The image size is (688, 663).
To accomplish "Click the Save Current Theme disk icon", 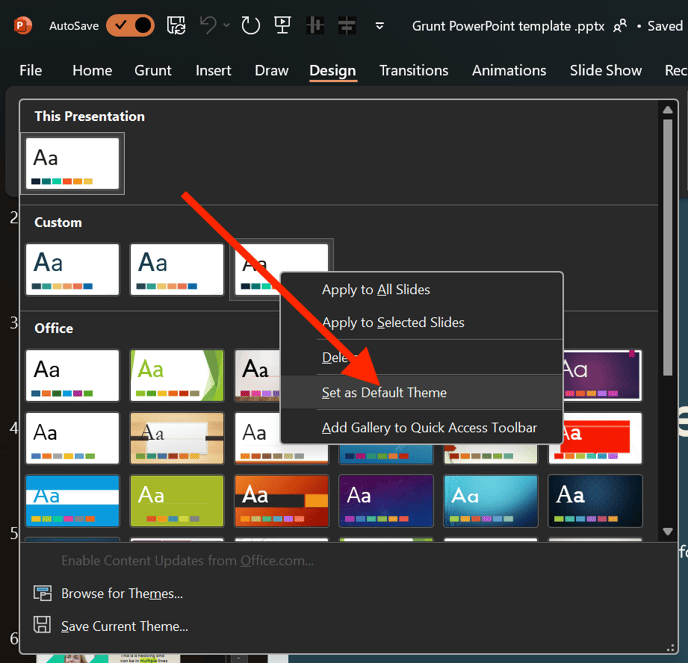I will tap(42, 626).
